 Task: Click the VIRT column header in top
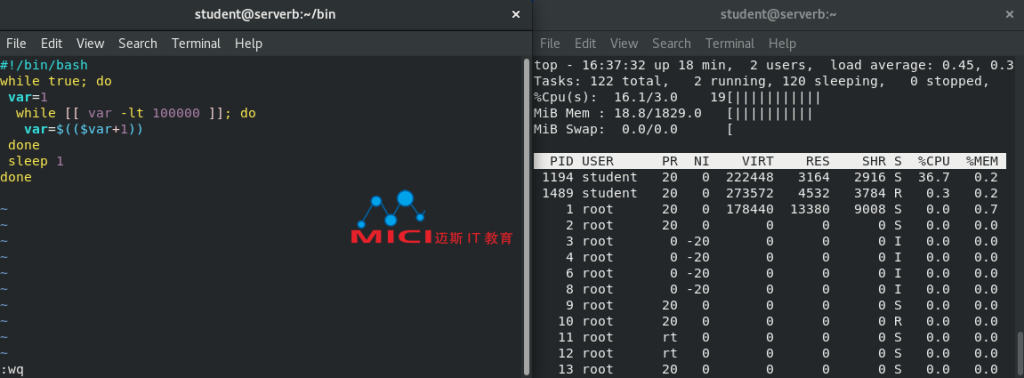pyautogui.click(x=758, y=161)
